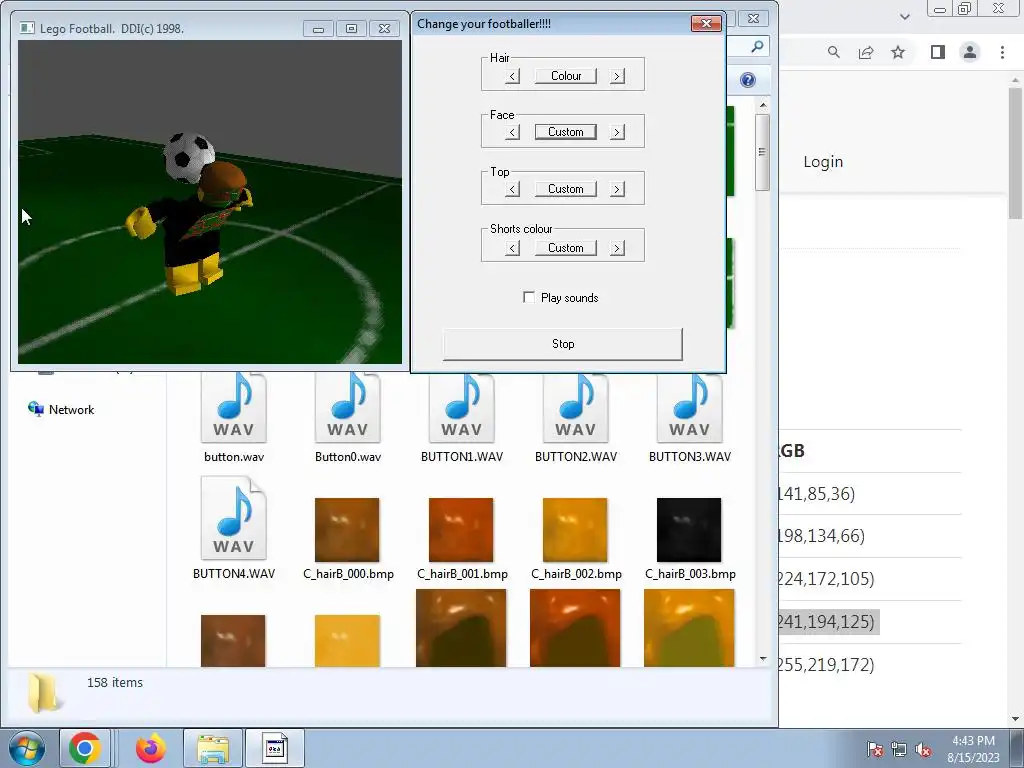
Task: Click the Chrome share page icon
Action: pyautogui.click(x=866, y=52)
